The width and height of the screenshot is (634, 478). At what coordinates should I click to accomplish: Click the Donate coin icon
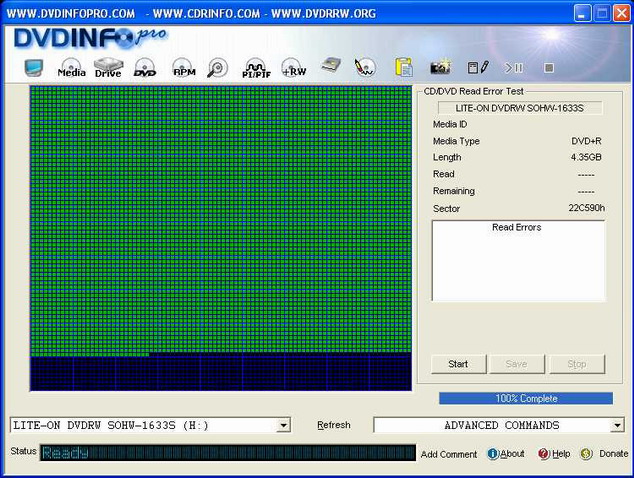tap(586, 454)
